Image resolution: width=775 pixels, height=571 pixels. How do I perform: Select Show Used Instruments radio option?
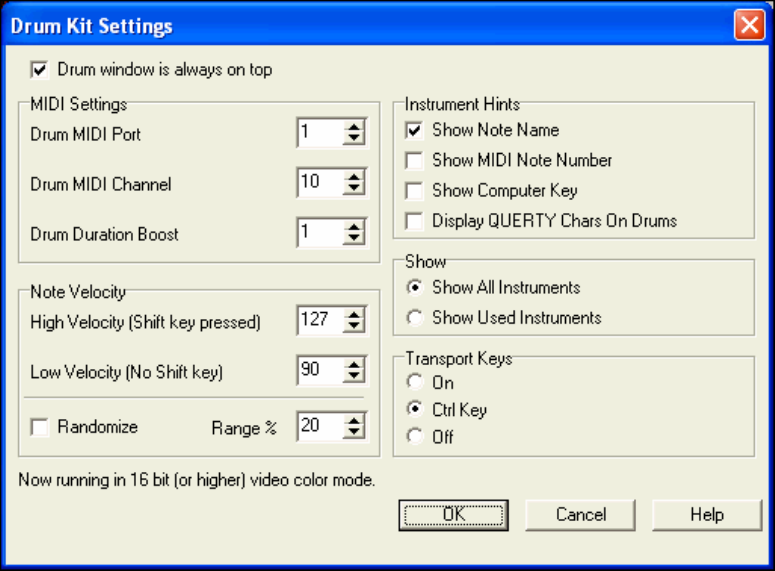[413, 318]
